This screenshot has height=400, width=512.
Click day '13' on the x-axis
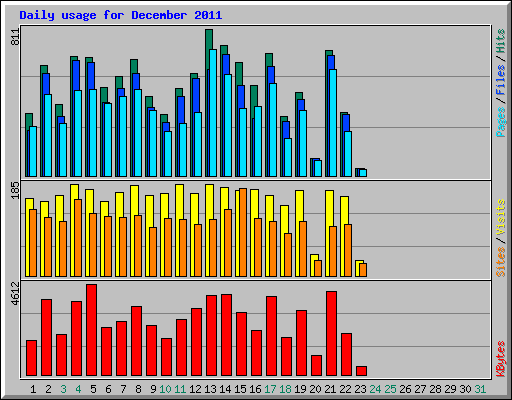point(210,389)
